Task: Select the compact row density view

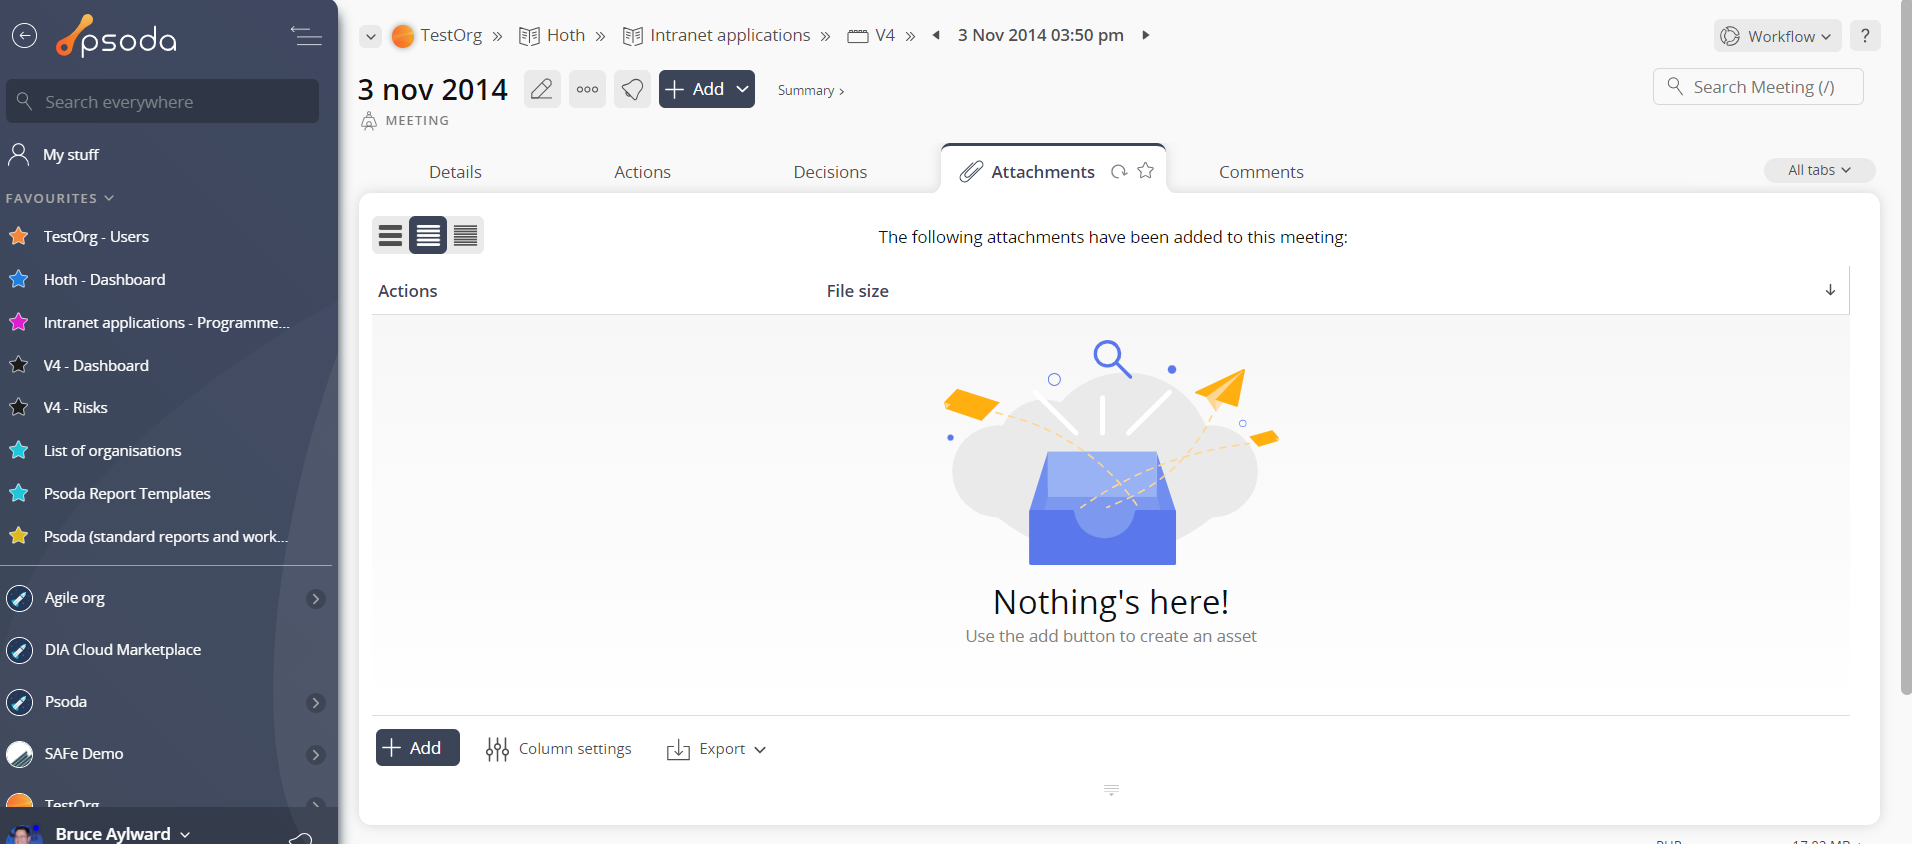Action: click(466, 235)
